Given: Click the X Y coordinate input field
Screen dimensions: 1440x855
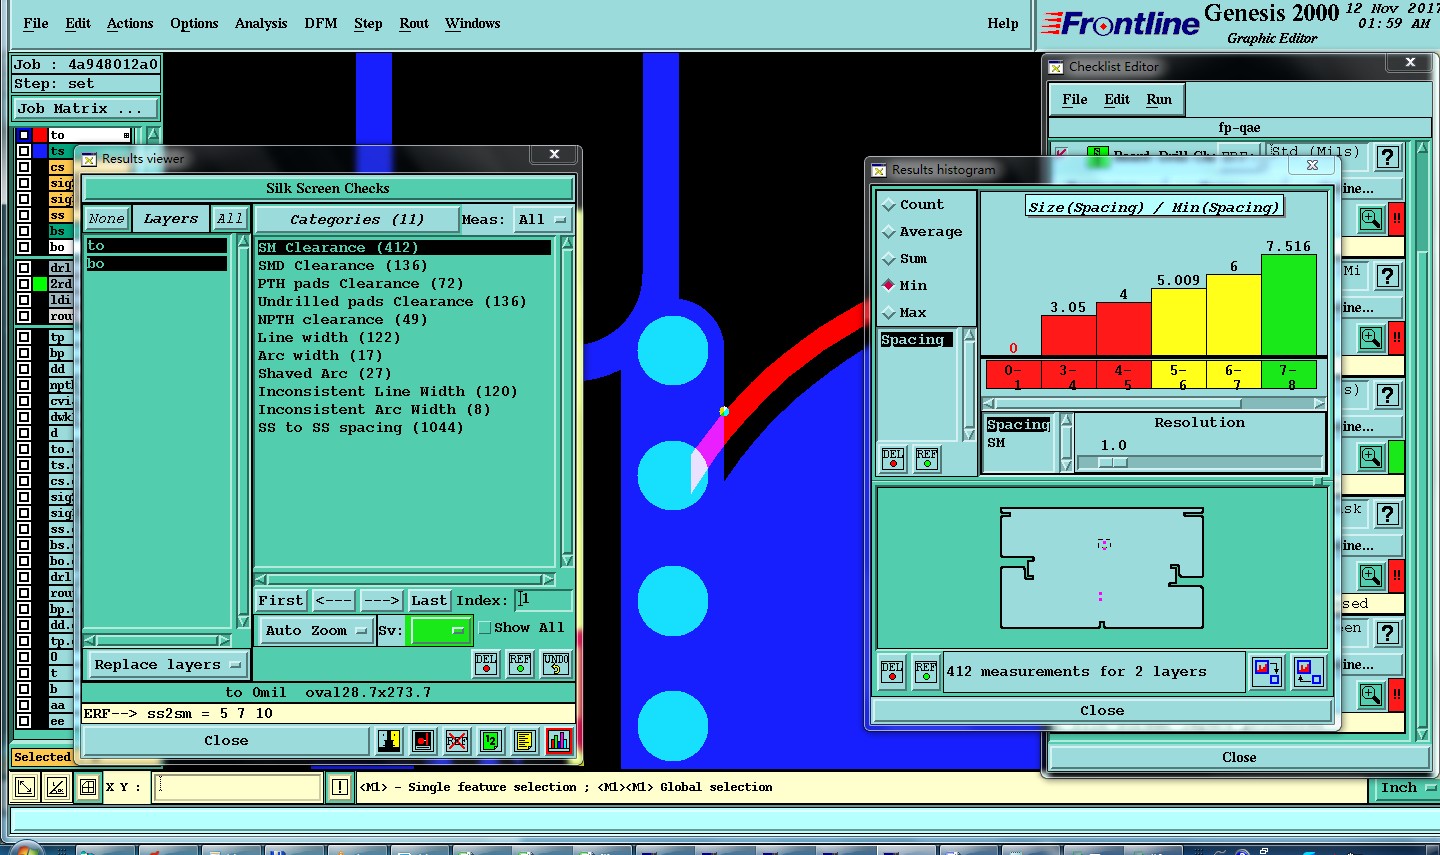Looking at the screenshot, I should pyautogui.click(x=238, y=787).
